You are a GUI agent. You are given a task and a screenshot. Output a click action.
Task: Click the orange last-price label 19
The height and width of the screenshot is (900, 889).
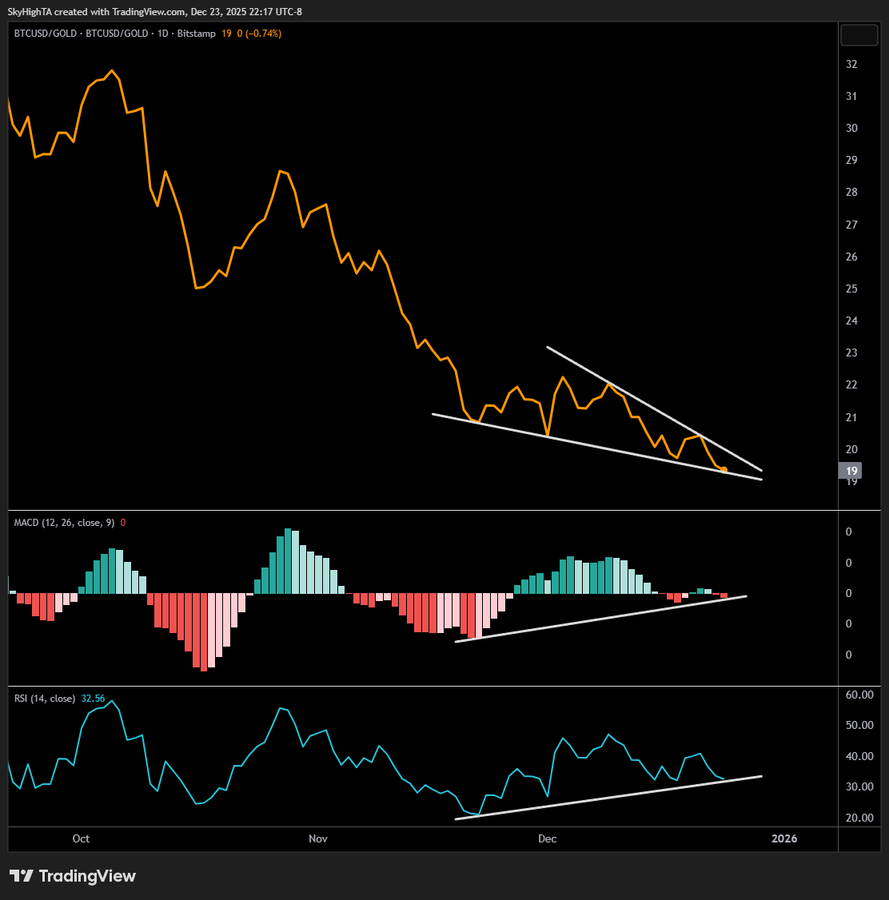[x=851, y=470]
